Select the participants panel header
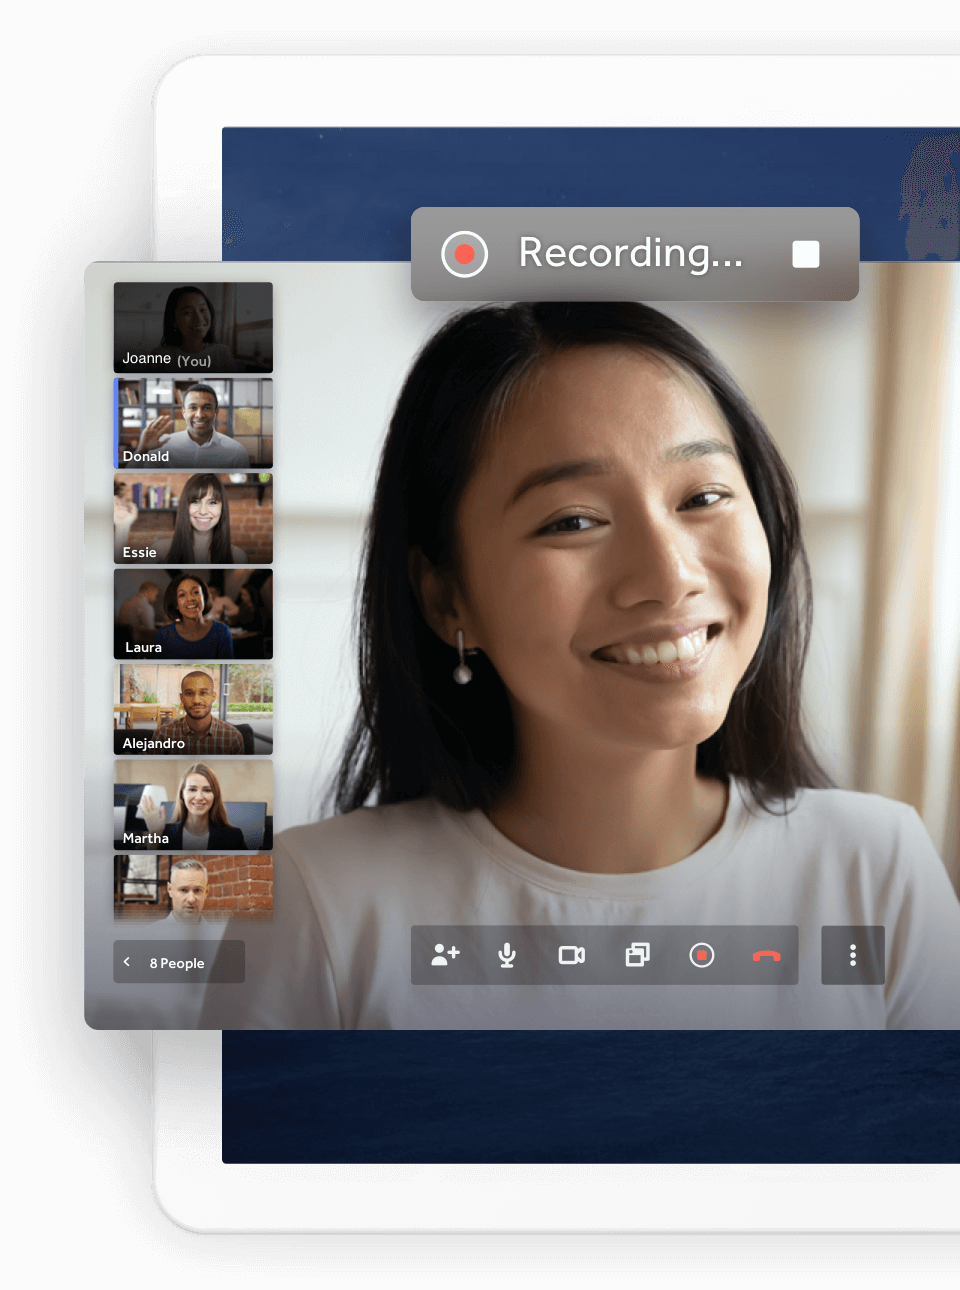The image size is (960, 1290). (x=178, y=961)
